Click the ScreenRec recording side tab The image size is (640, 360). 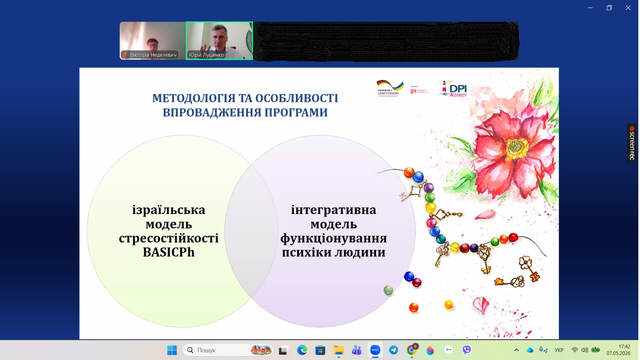632,143
